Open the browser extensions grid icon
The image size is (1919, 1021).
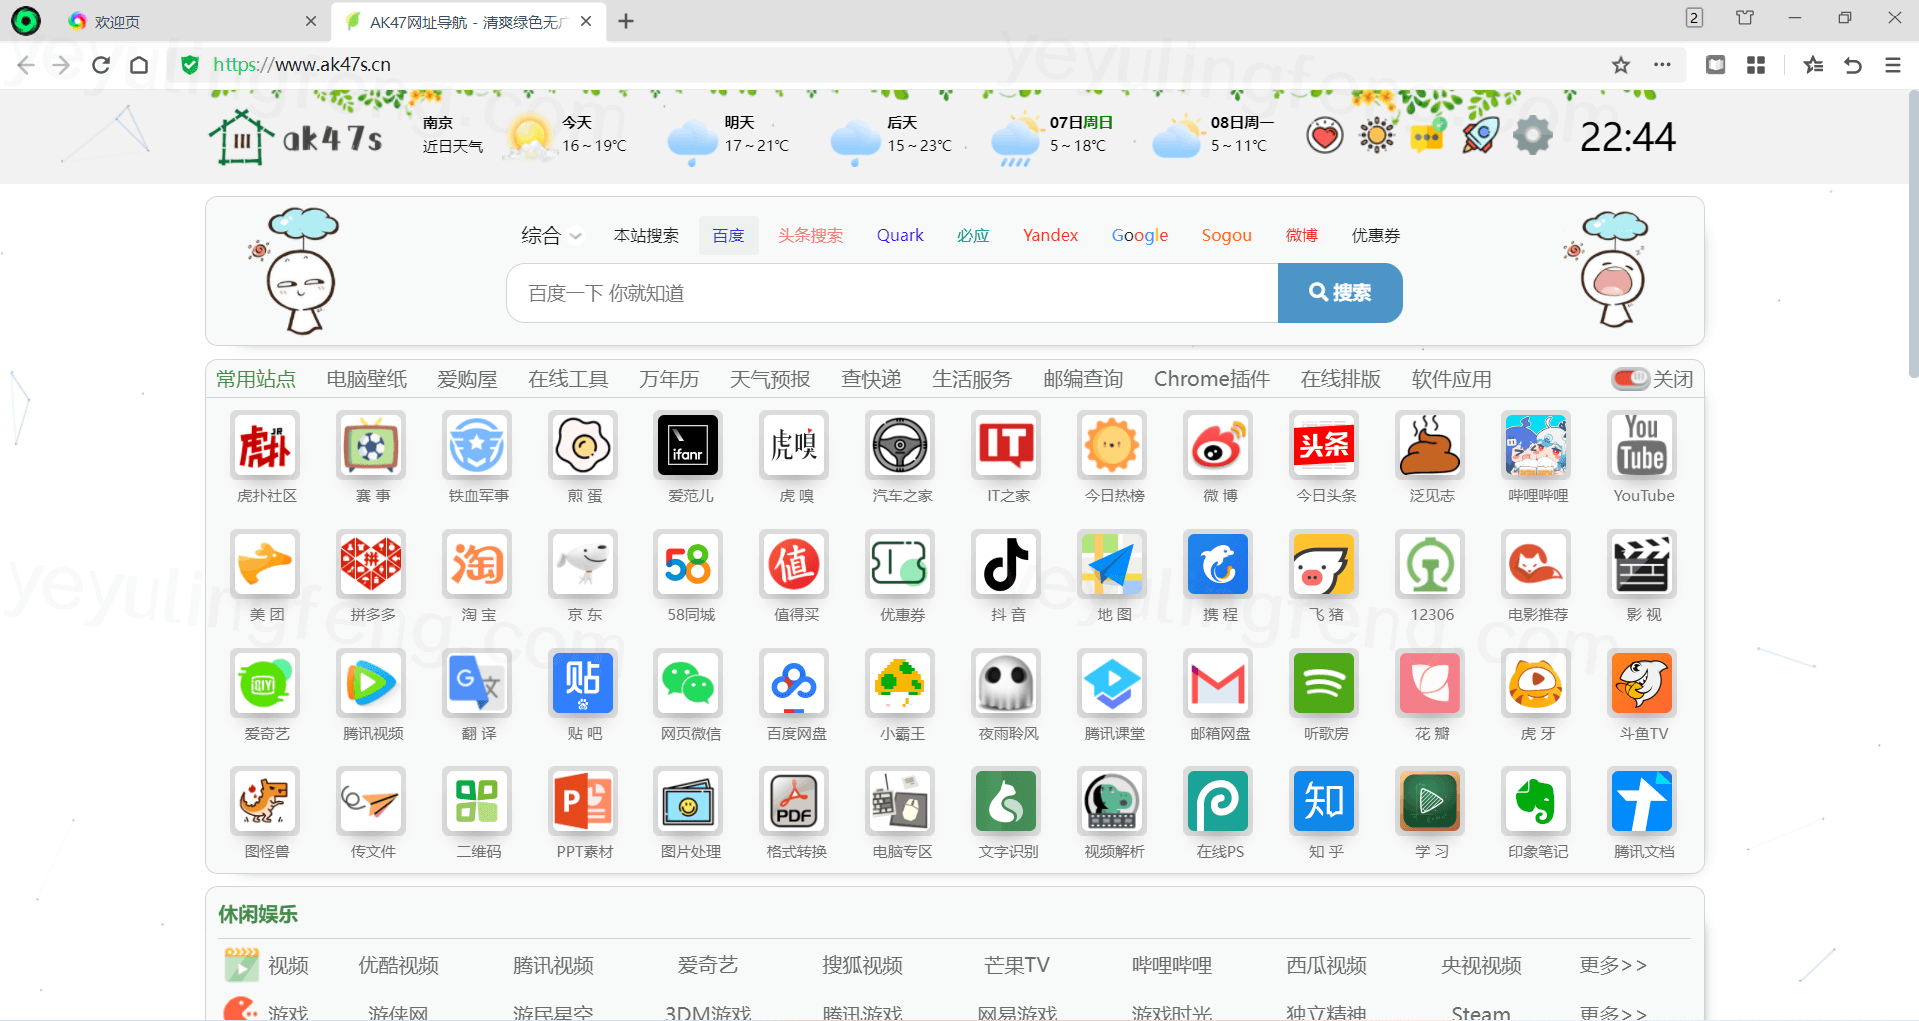pyautogui.click(x=1756, y=65)
